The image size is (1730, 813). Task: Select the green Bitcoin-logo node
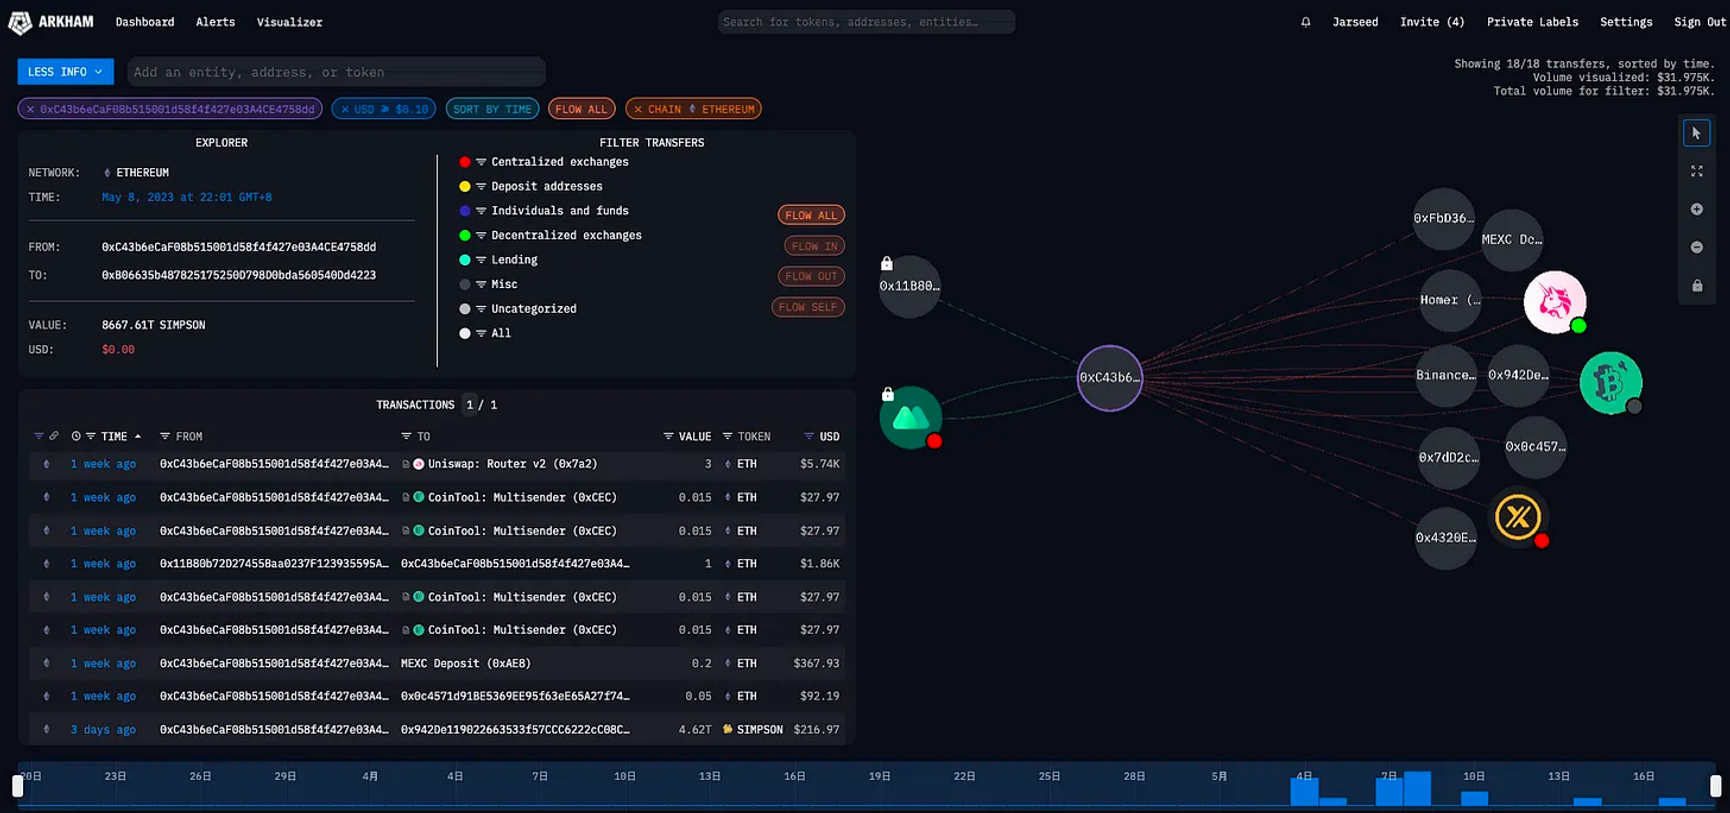1610,382
